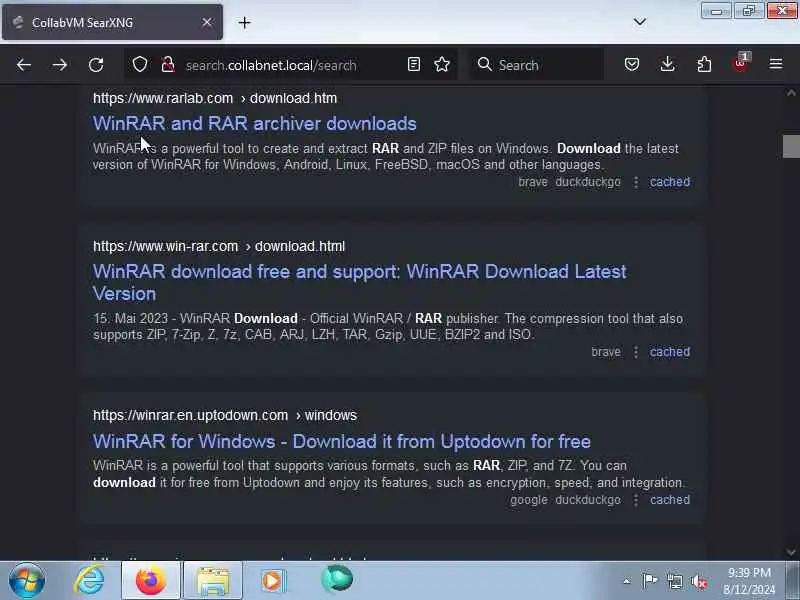This screenshot has height=600, width=800.
Task: Reload the current search page
Action: pos(96,65)
